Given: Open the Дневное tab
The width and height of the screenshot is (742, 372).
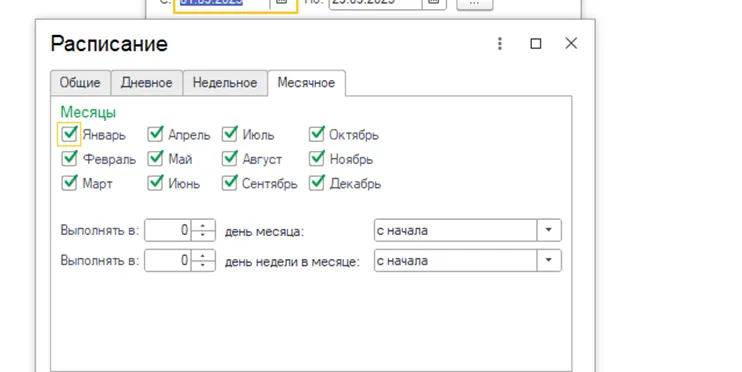Looking at the screenshot, I should point(147,83).
